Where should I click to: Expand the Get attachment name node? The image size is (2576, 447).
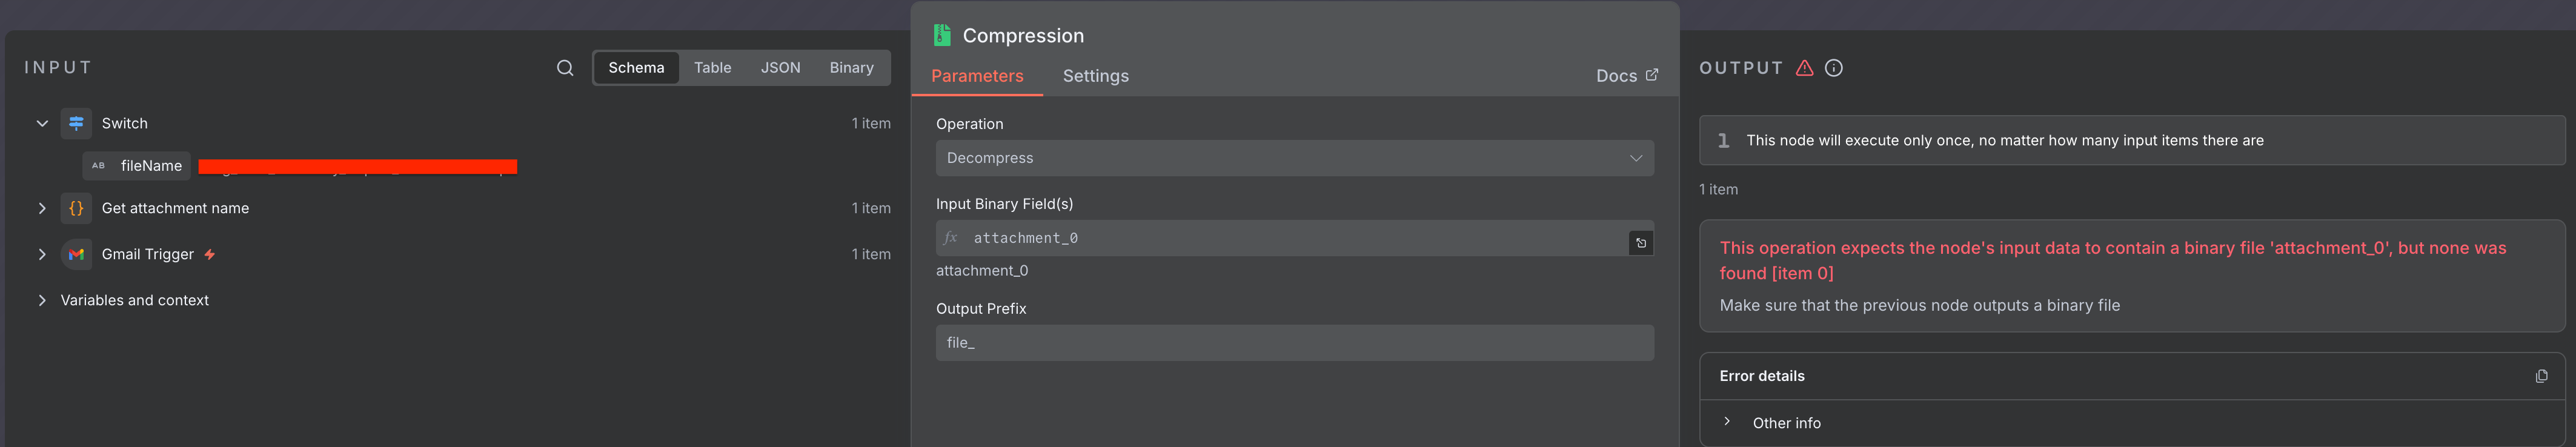42,208
